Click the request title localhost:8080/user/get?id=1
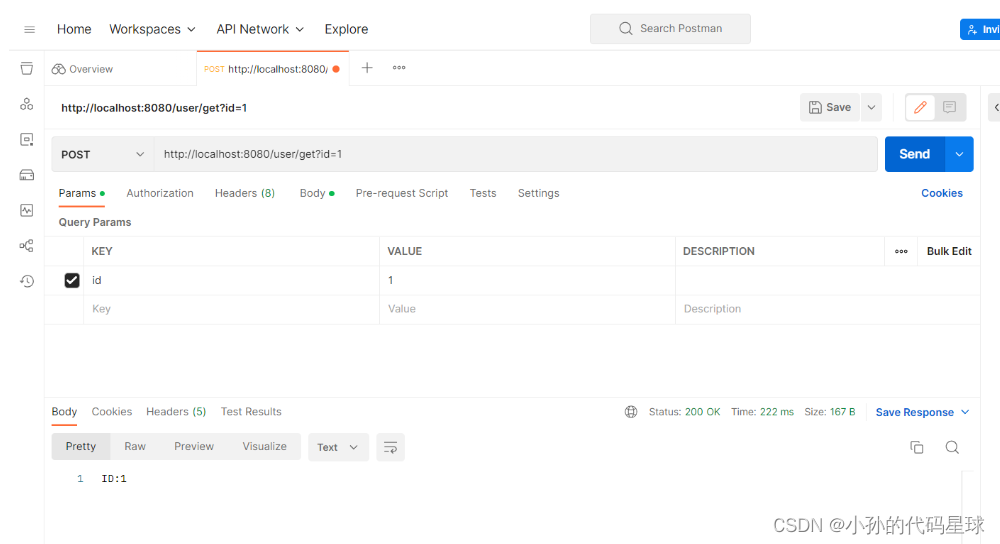 point(154,108)
